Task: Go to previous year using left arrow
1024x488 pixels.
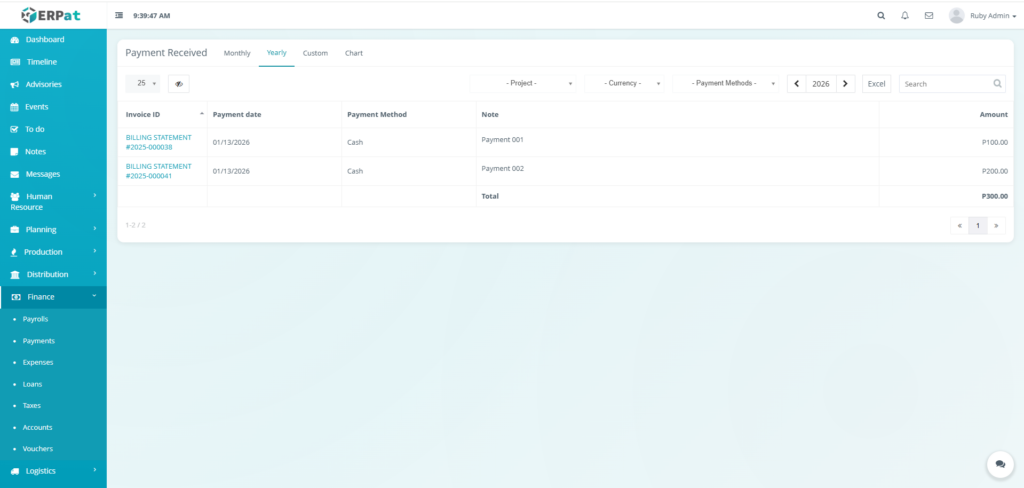Action: pos(797,84)
